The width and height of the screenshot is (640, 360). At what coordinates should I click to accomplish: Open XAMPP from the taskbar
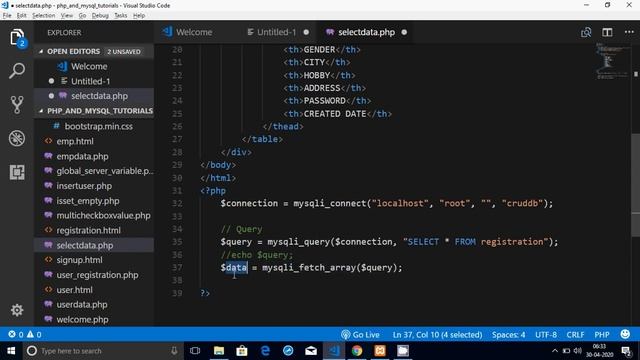click(380, 351)
